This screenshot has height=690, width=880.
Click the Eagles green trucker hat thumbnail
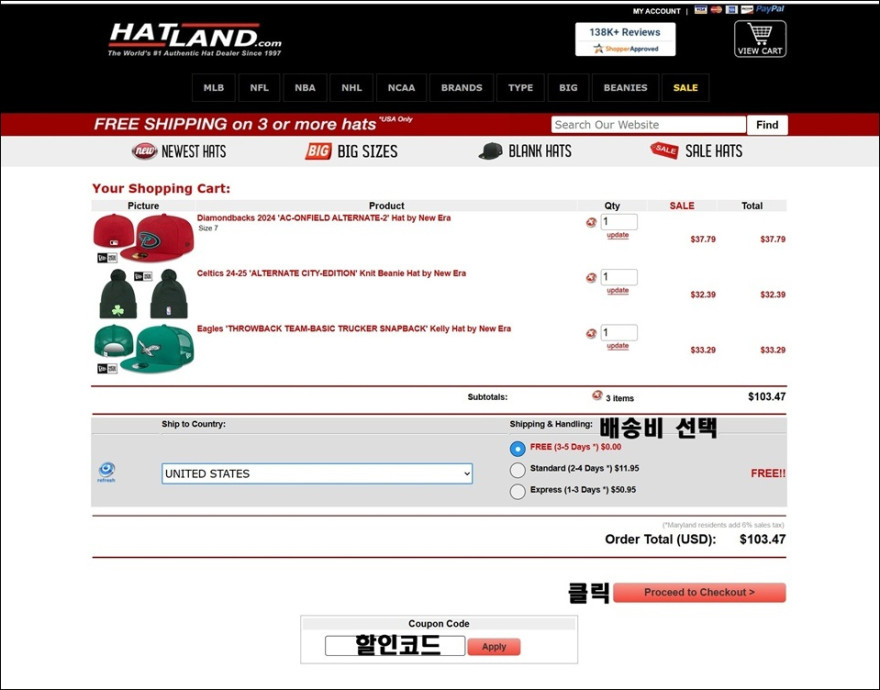coord(144,349)
